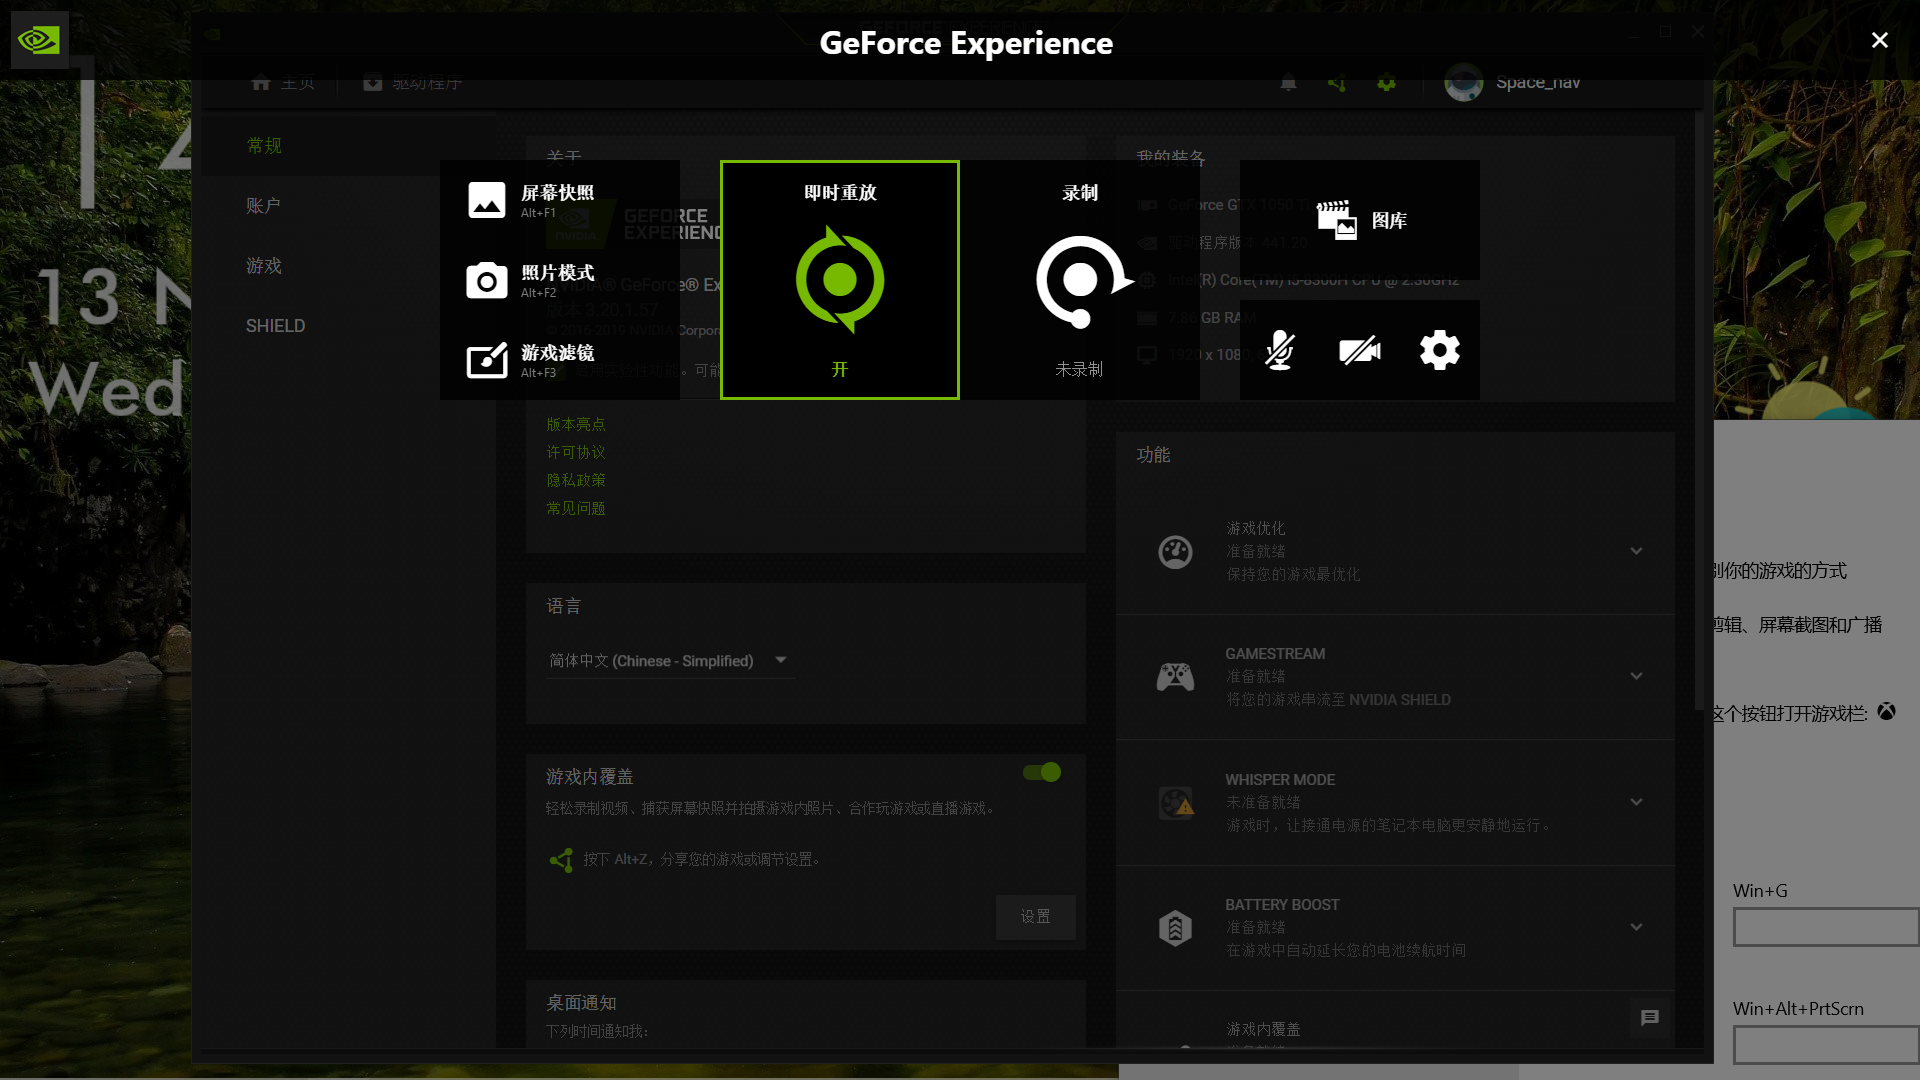Click the WHISPER MODE warning icon
This screenshot has height=1080, width=1920.
click(x=1176, y=803)
